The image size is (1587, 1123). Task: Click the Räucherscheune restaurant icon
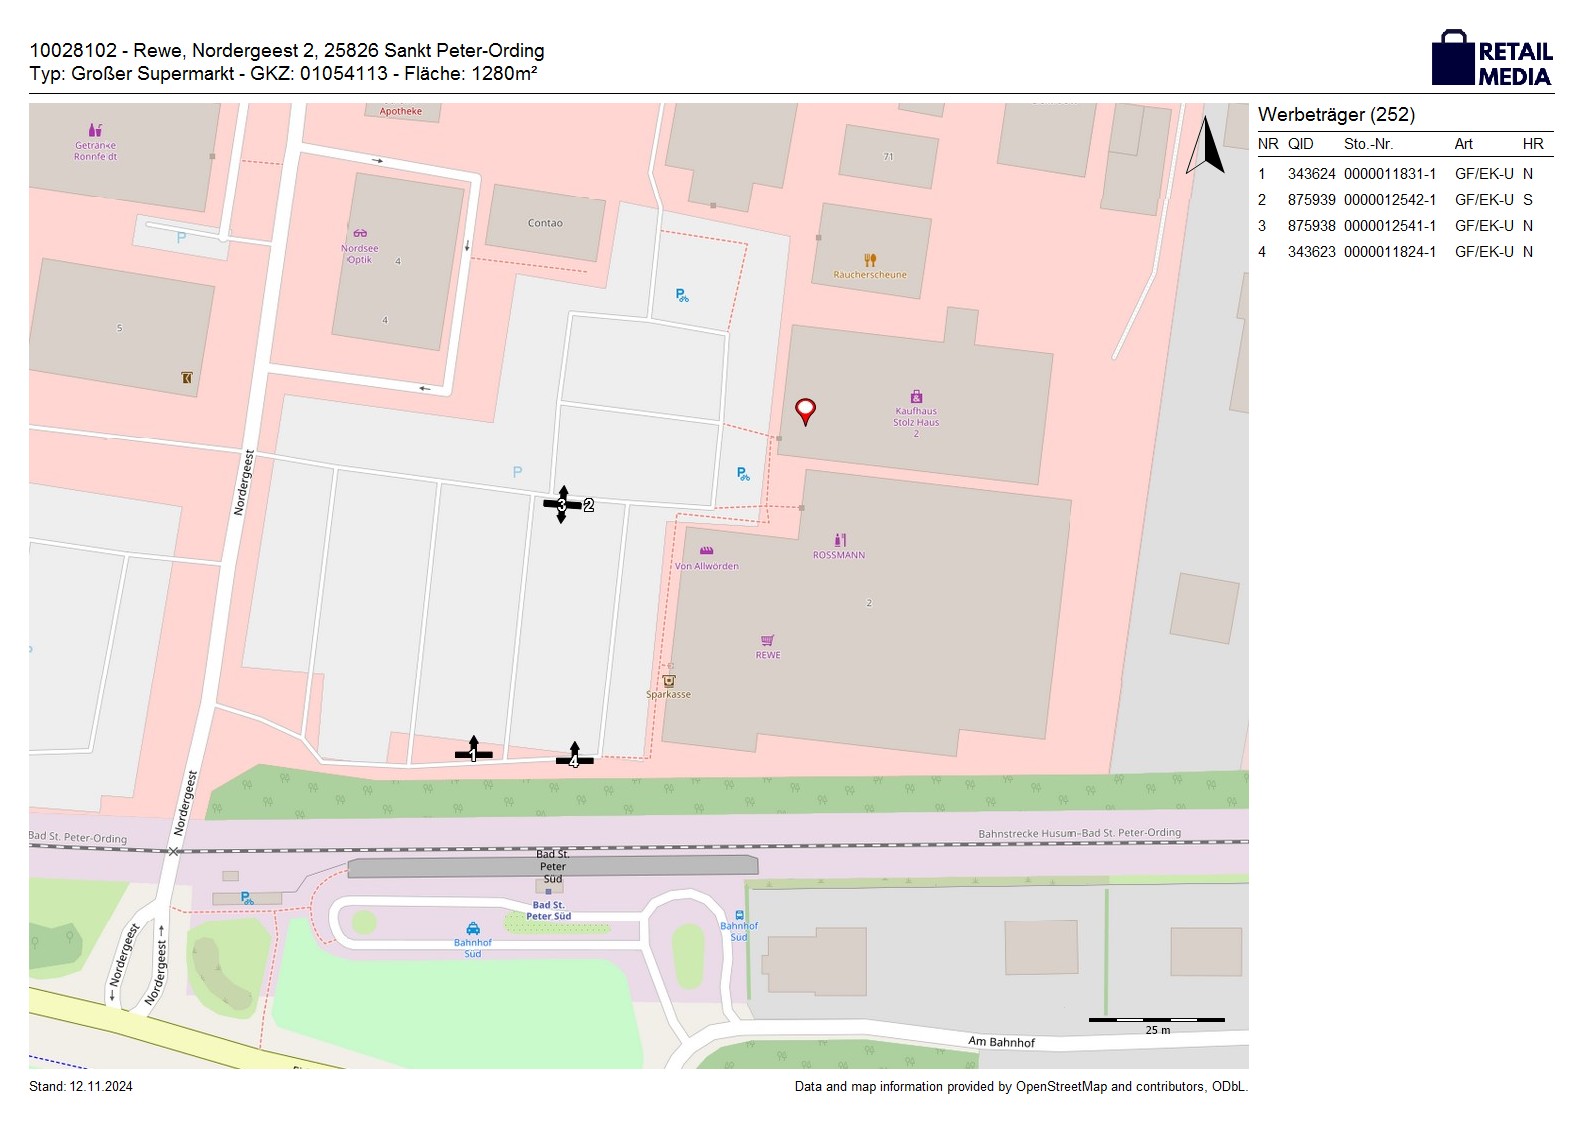tap(870, 260)
